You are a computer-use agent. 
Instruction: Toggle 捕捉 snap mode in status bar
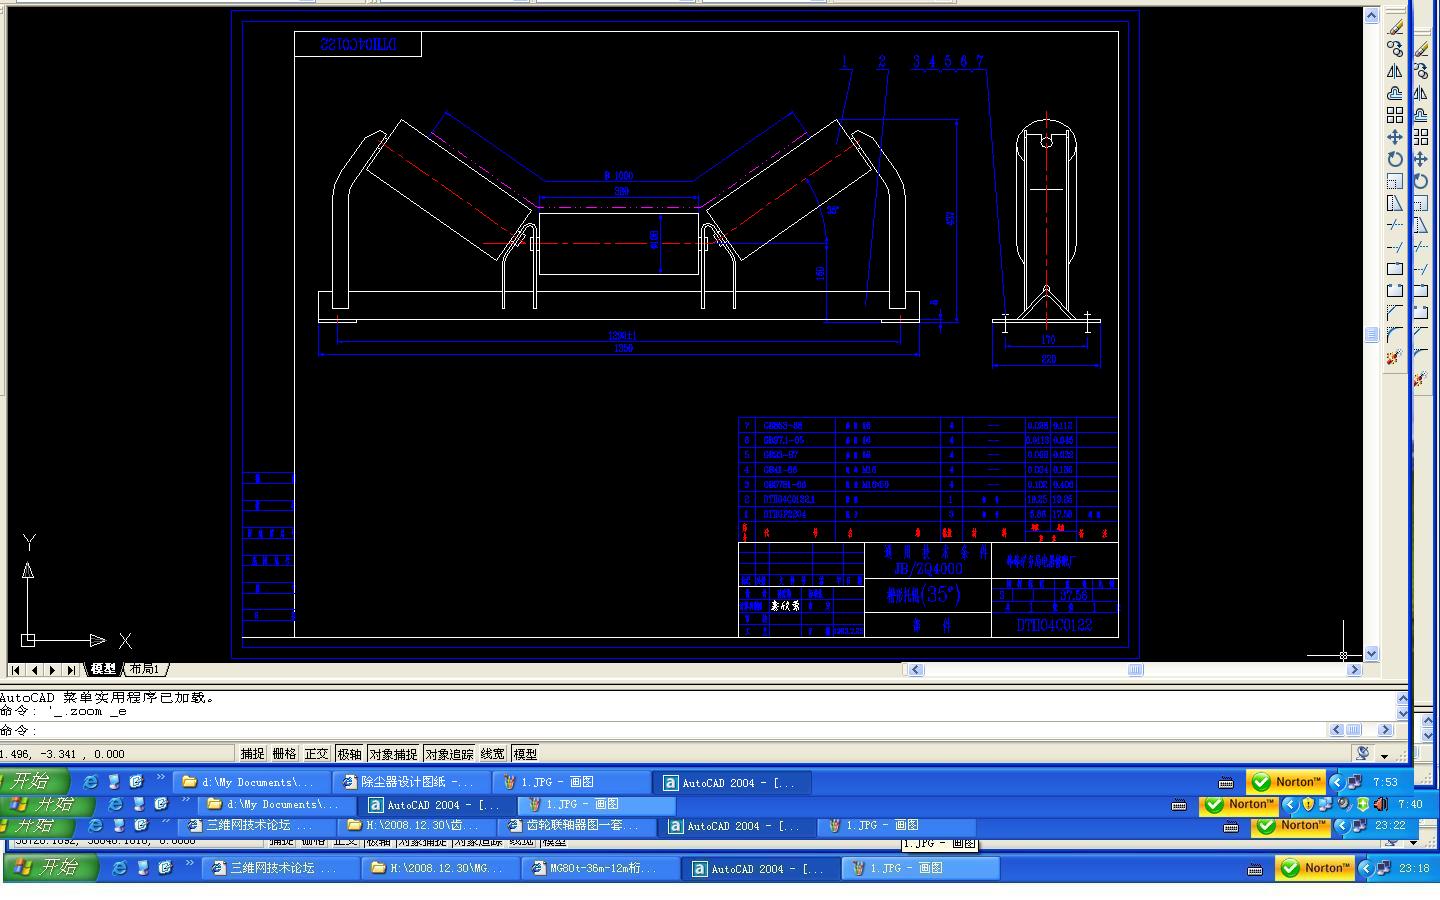tap(253, 754)
